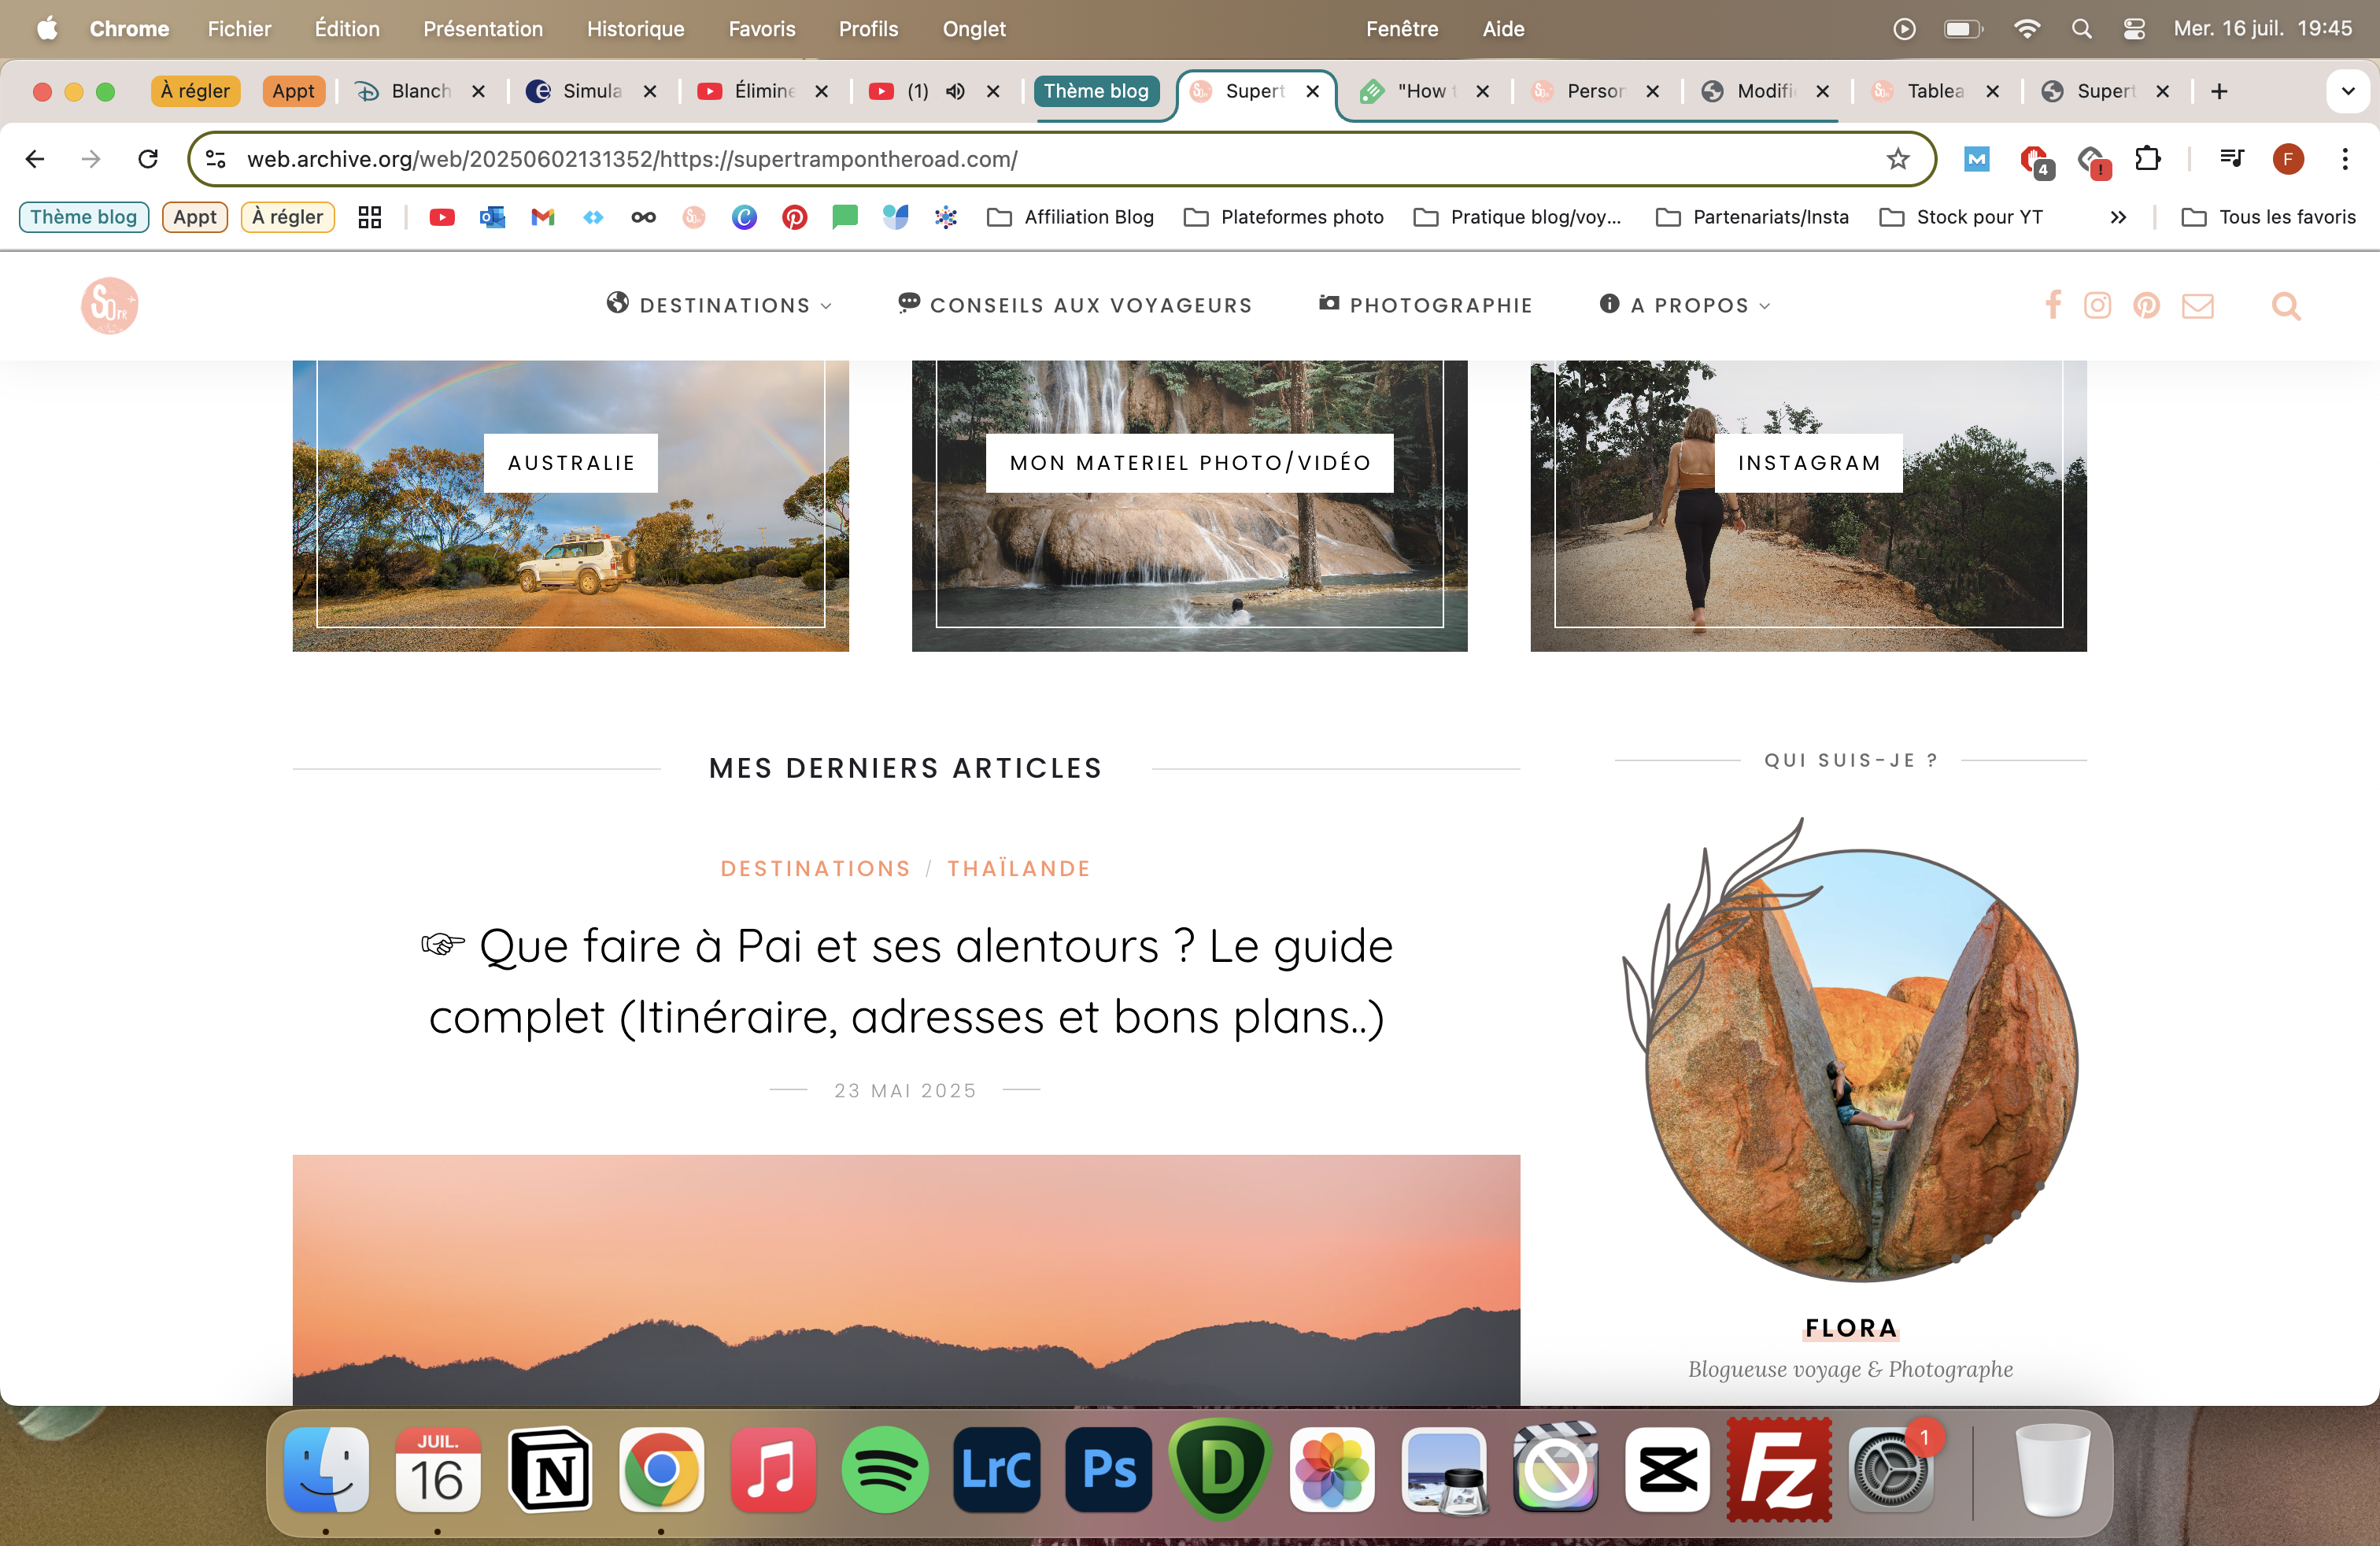Click the media control toolbar icon

pos(2231,159)
